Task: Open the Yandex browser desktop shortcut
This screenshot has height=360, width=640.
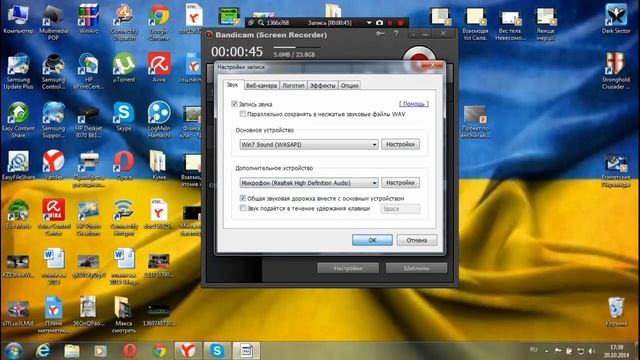Action: pos(53,165)
